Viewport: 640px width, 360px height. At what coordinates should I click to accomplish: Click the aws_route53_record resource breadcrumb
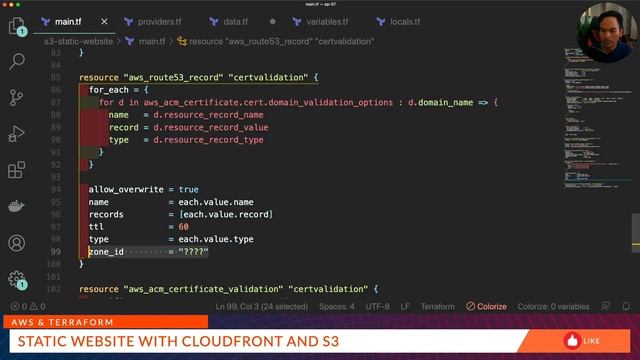tap(281, 41)
